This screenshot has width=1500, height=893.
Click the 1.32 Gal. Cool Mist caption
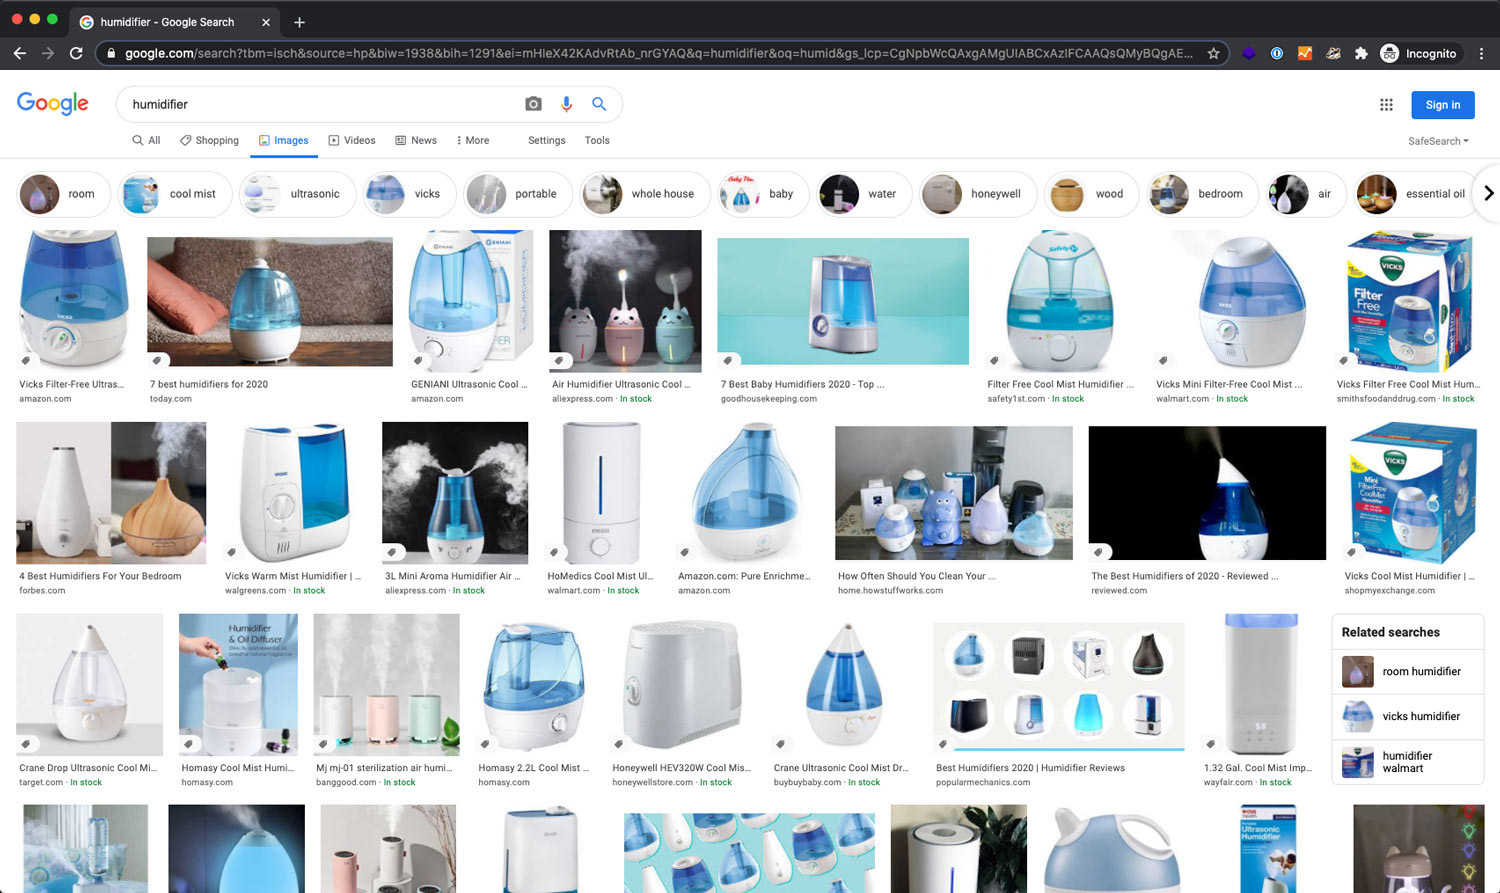pyautogui.click(x=1258, y=768)
